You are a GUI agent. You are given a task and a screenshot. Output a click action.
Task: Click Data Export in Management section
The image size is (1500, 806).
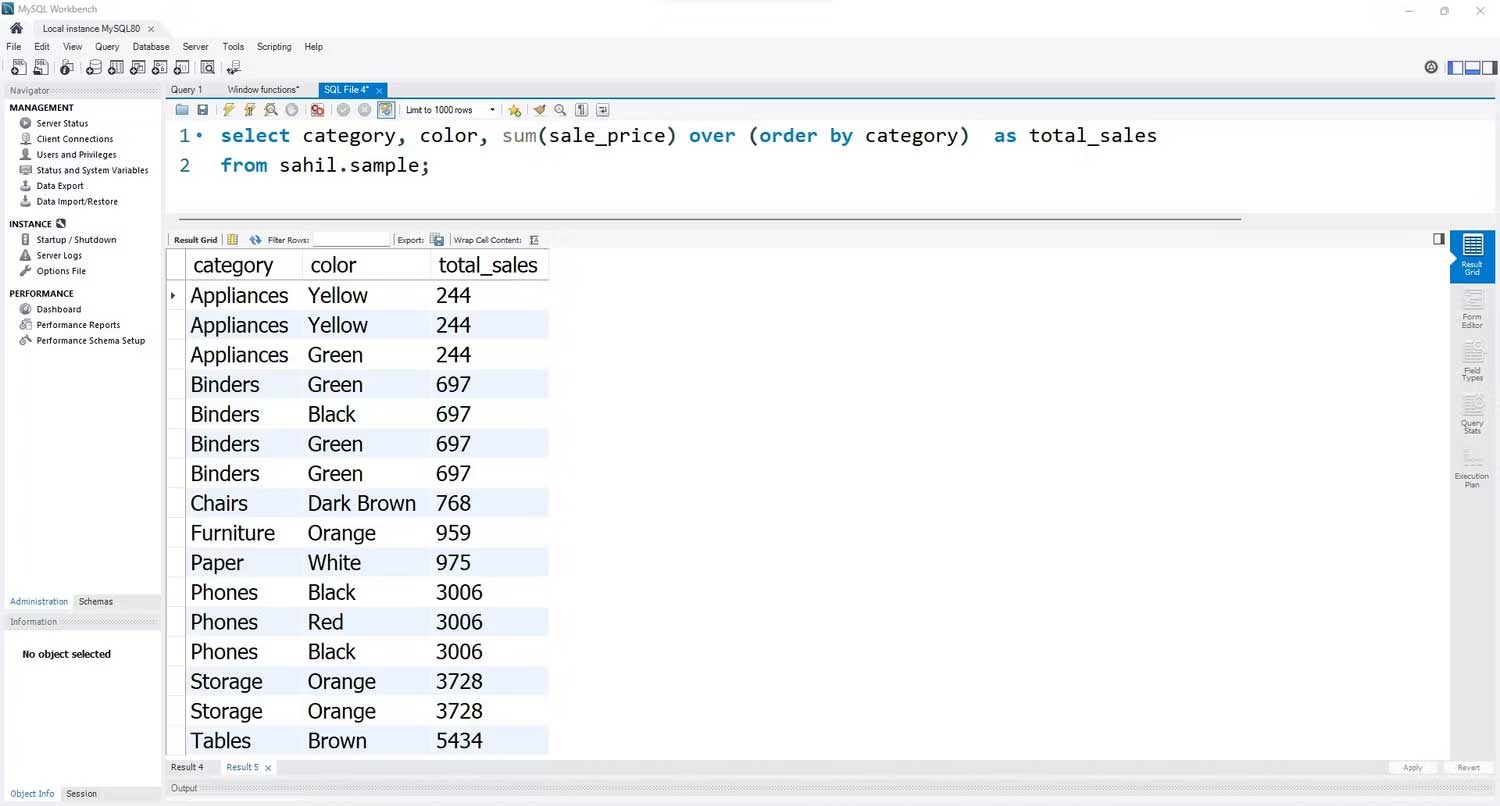[60, 186]
